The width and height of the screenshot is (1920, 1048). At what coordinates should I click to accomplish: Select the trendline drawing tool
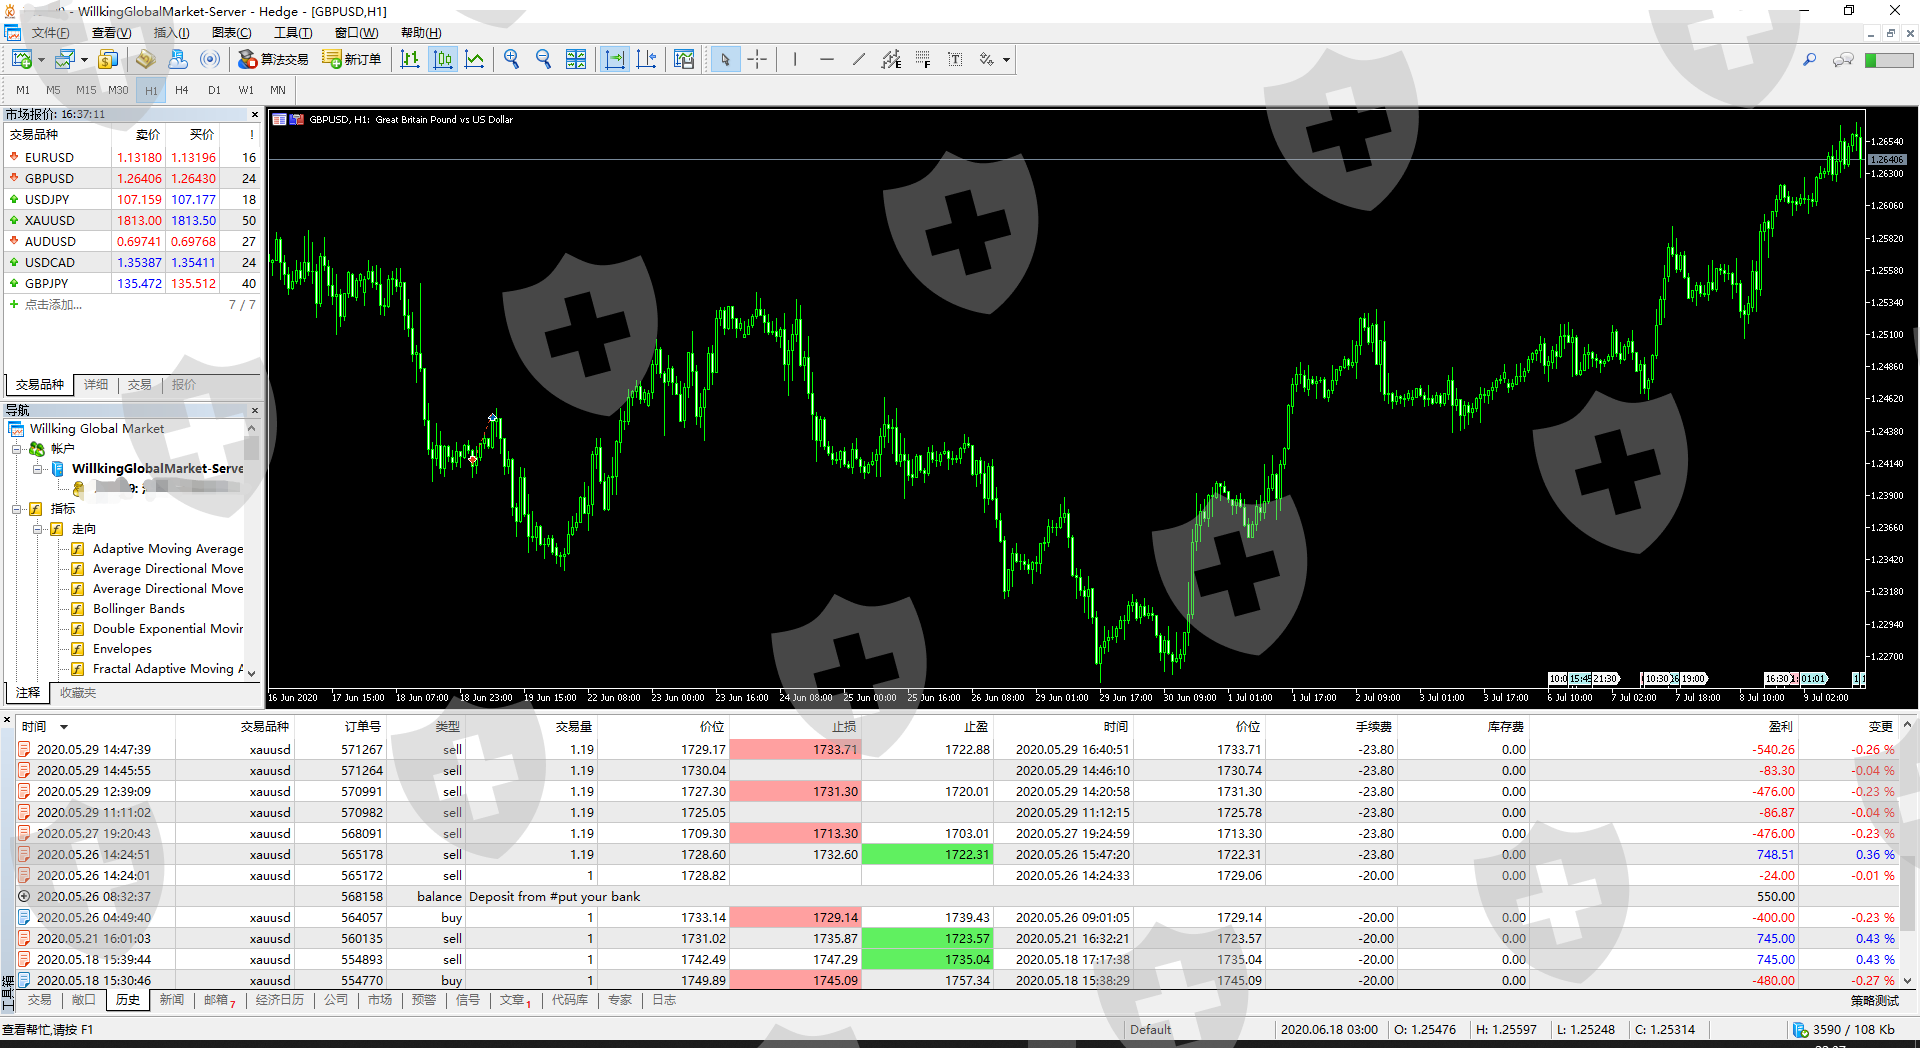858,59
